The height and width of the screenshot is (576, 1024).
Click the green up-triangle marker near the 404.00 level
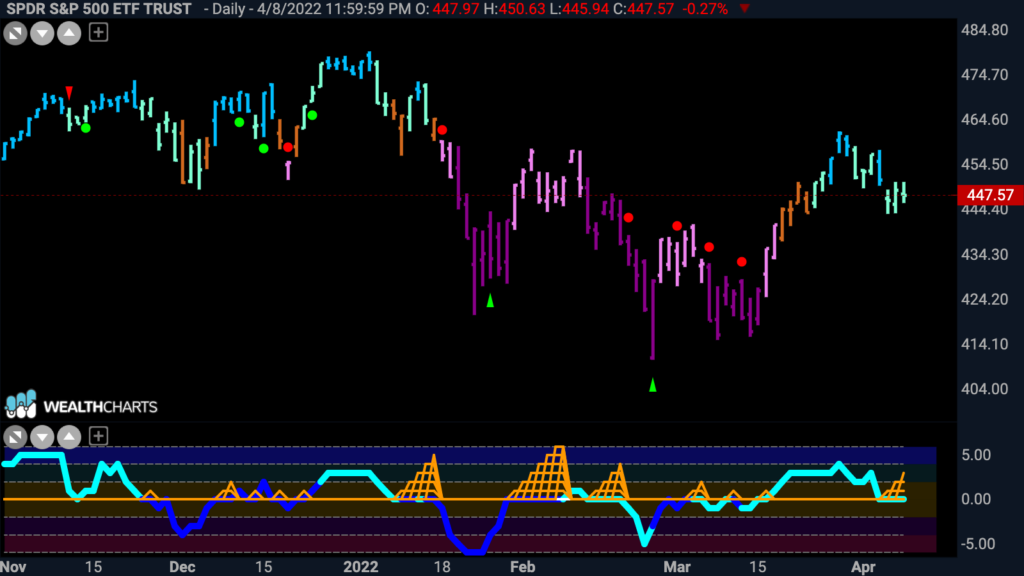click(x=652, y=385)
